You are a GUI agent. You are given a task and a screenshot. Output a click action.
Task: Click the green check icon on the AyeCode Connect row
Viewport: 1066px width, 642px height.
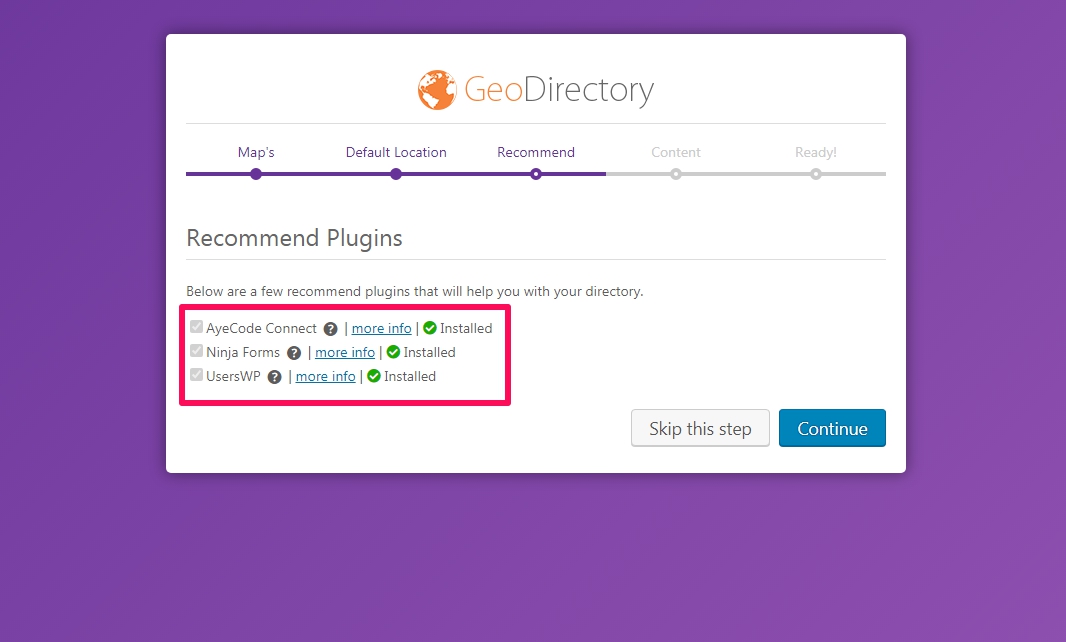coord(430,328)
